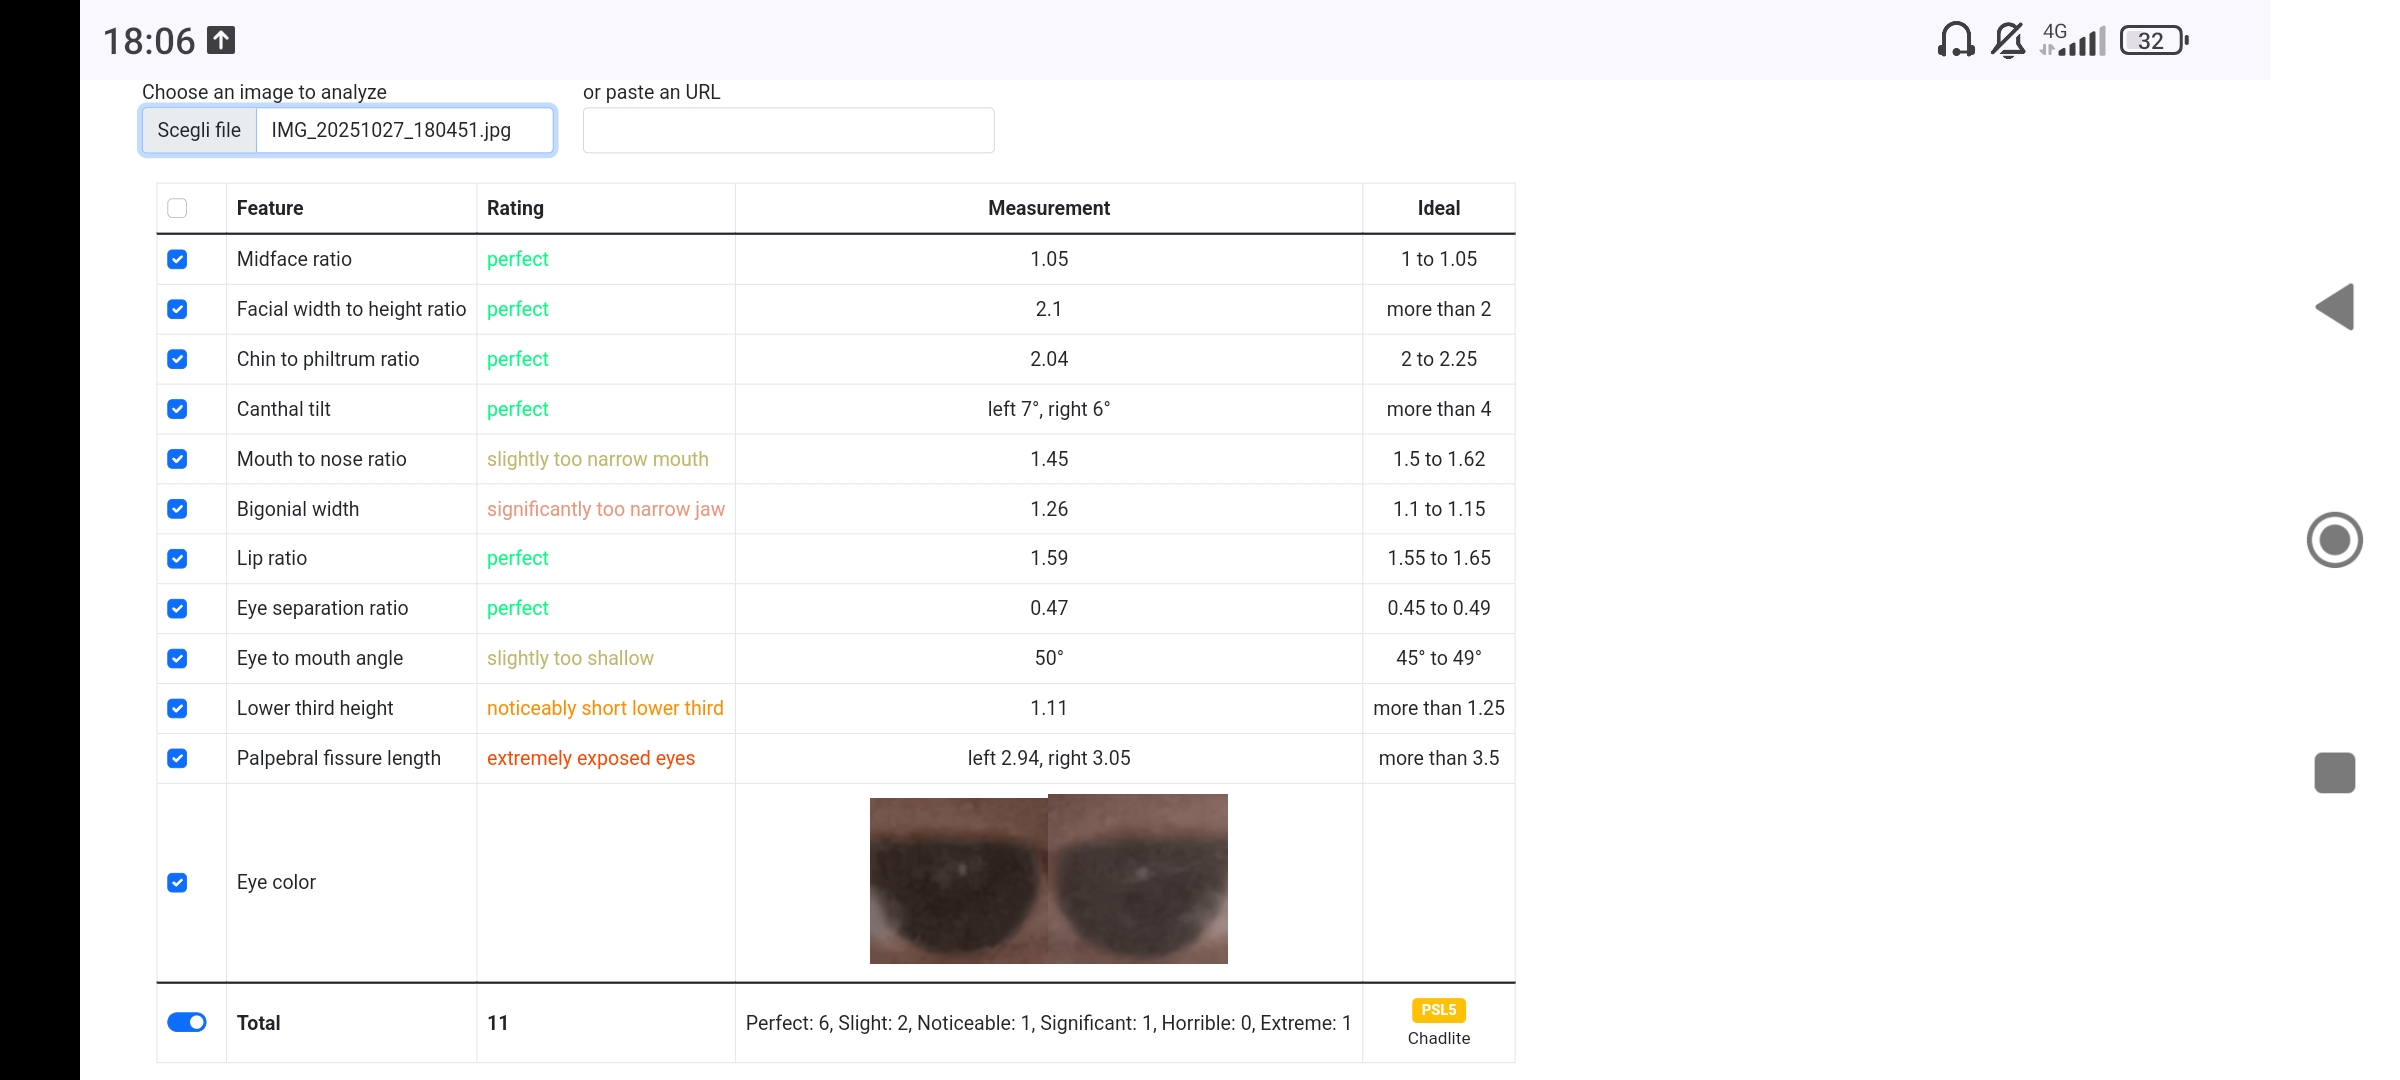The height and width of the screenshot is (1080, 2400).
Task: Disable the Total toggle switch
Action: (x=187, y=1022)
